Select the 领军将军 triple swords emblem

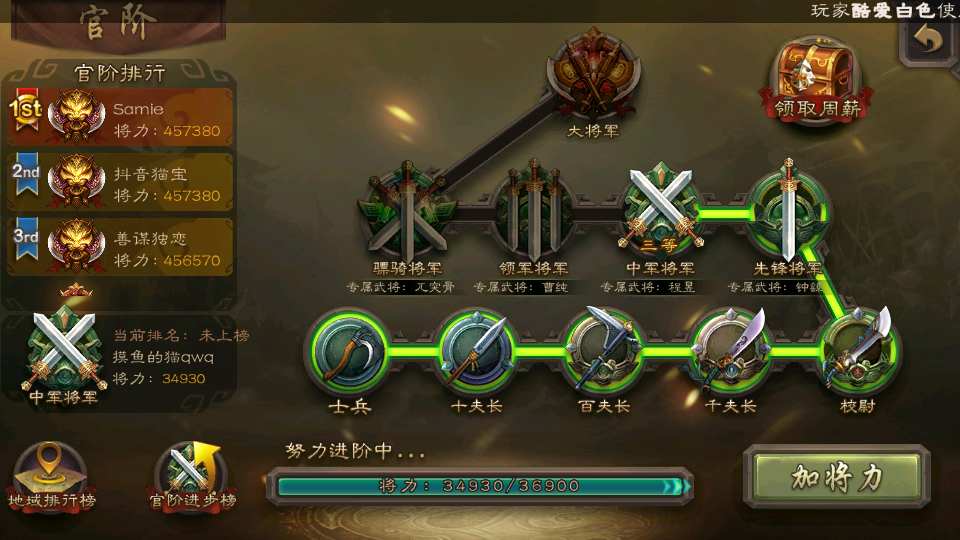point(534,211)
